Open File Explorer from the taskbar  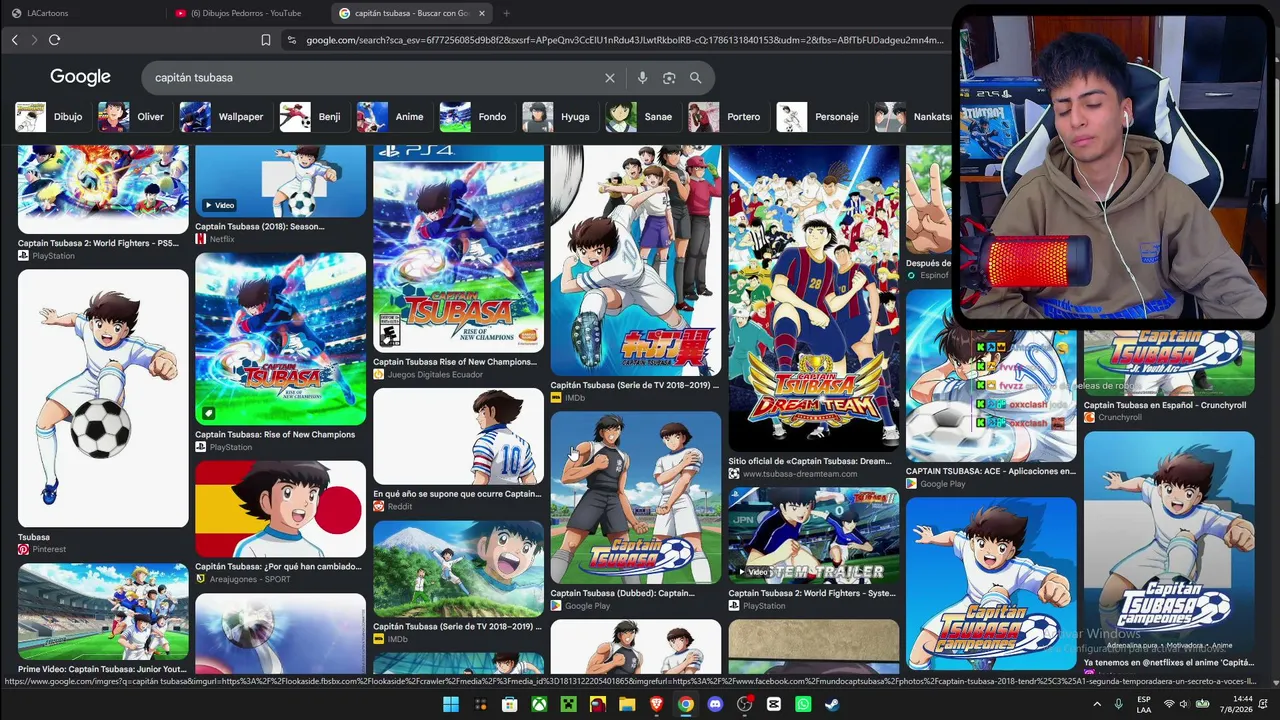pos(627,704)
